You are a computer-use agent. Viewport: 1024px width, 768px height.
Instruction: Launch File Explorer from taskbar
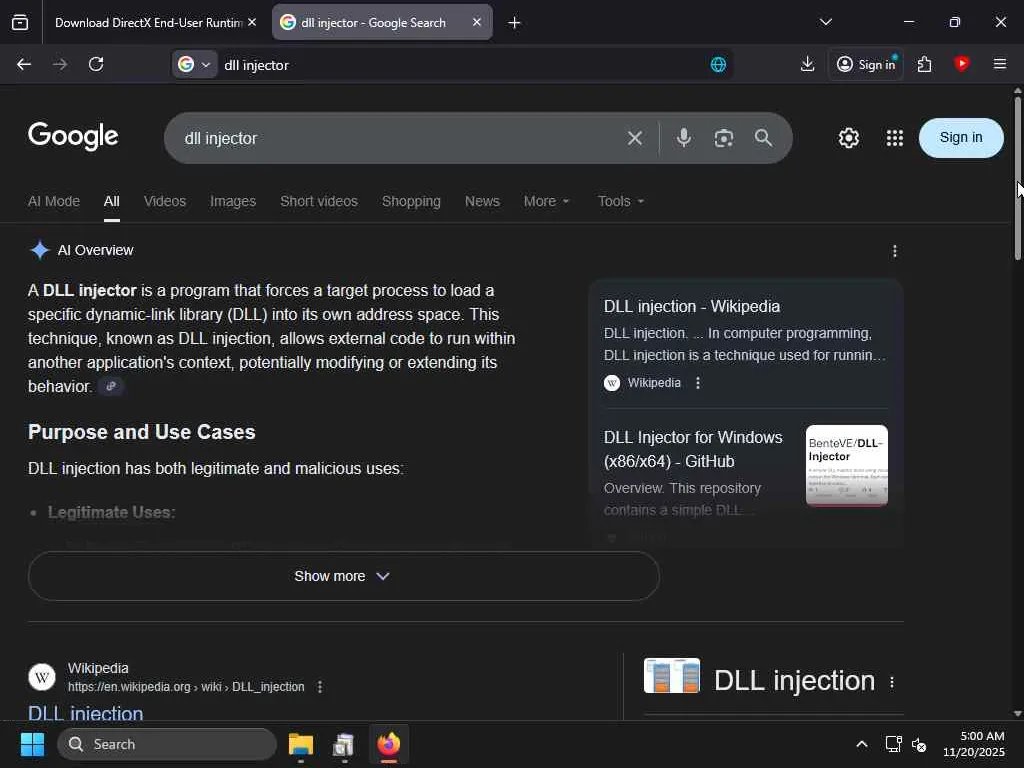pyautogui.click(x=300, y=744)
